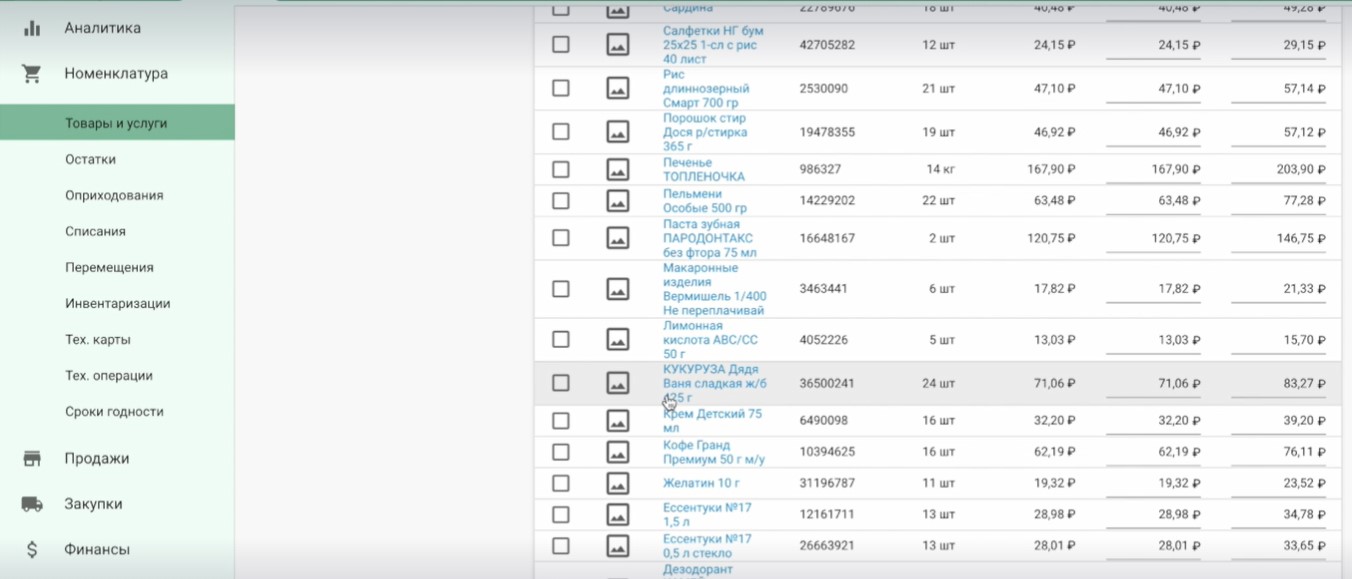Edit the 24,15 ₽ underlined price for Салфетки
This screenshot has width=1352, height=579.
(x=1154, y=45)
